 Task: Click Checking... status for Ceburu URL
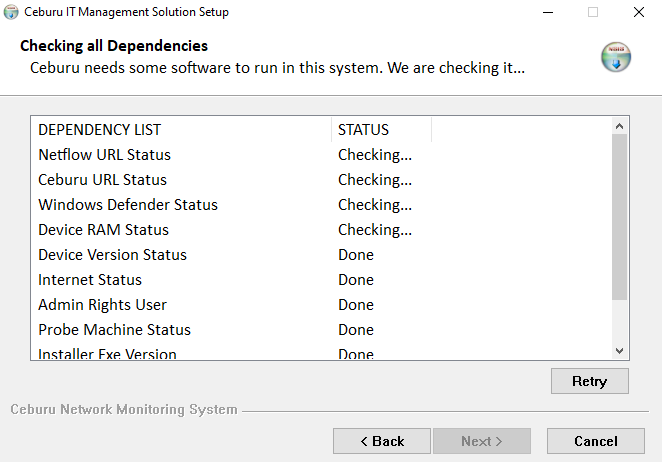coord(374,180)
